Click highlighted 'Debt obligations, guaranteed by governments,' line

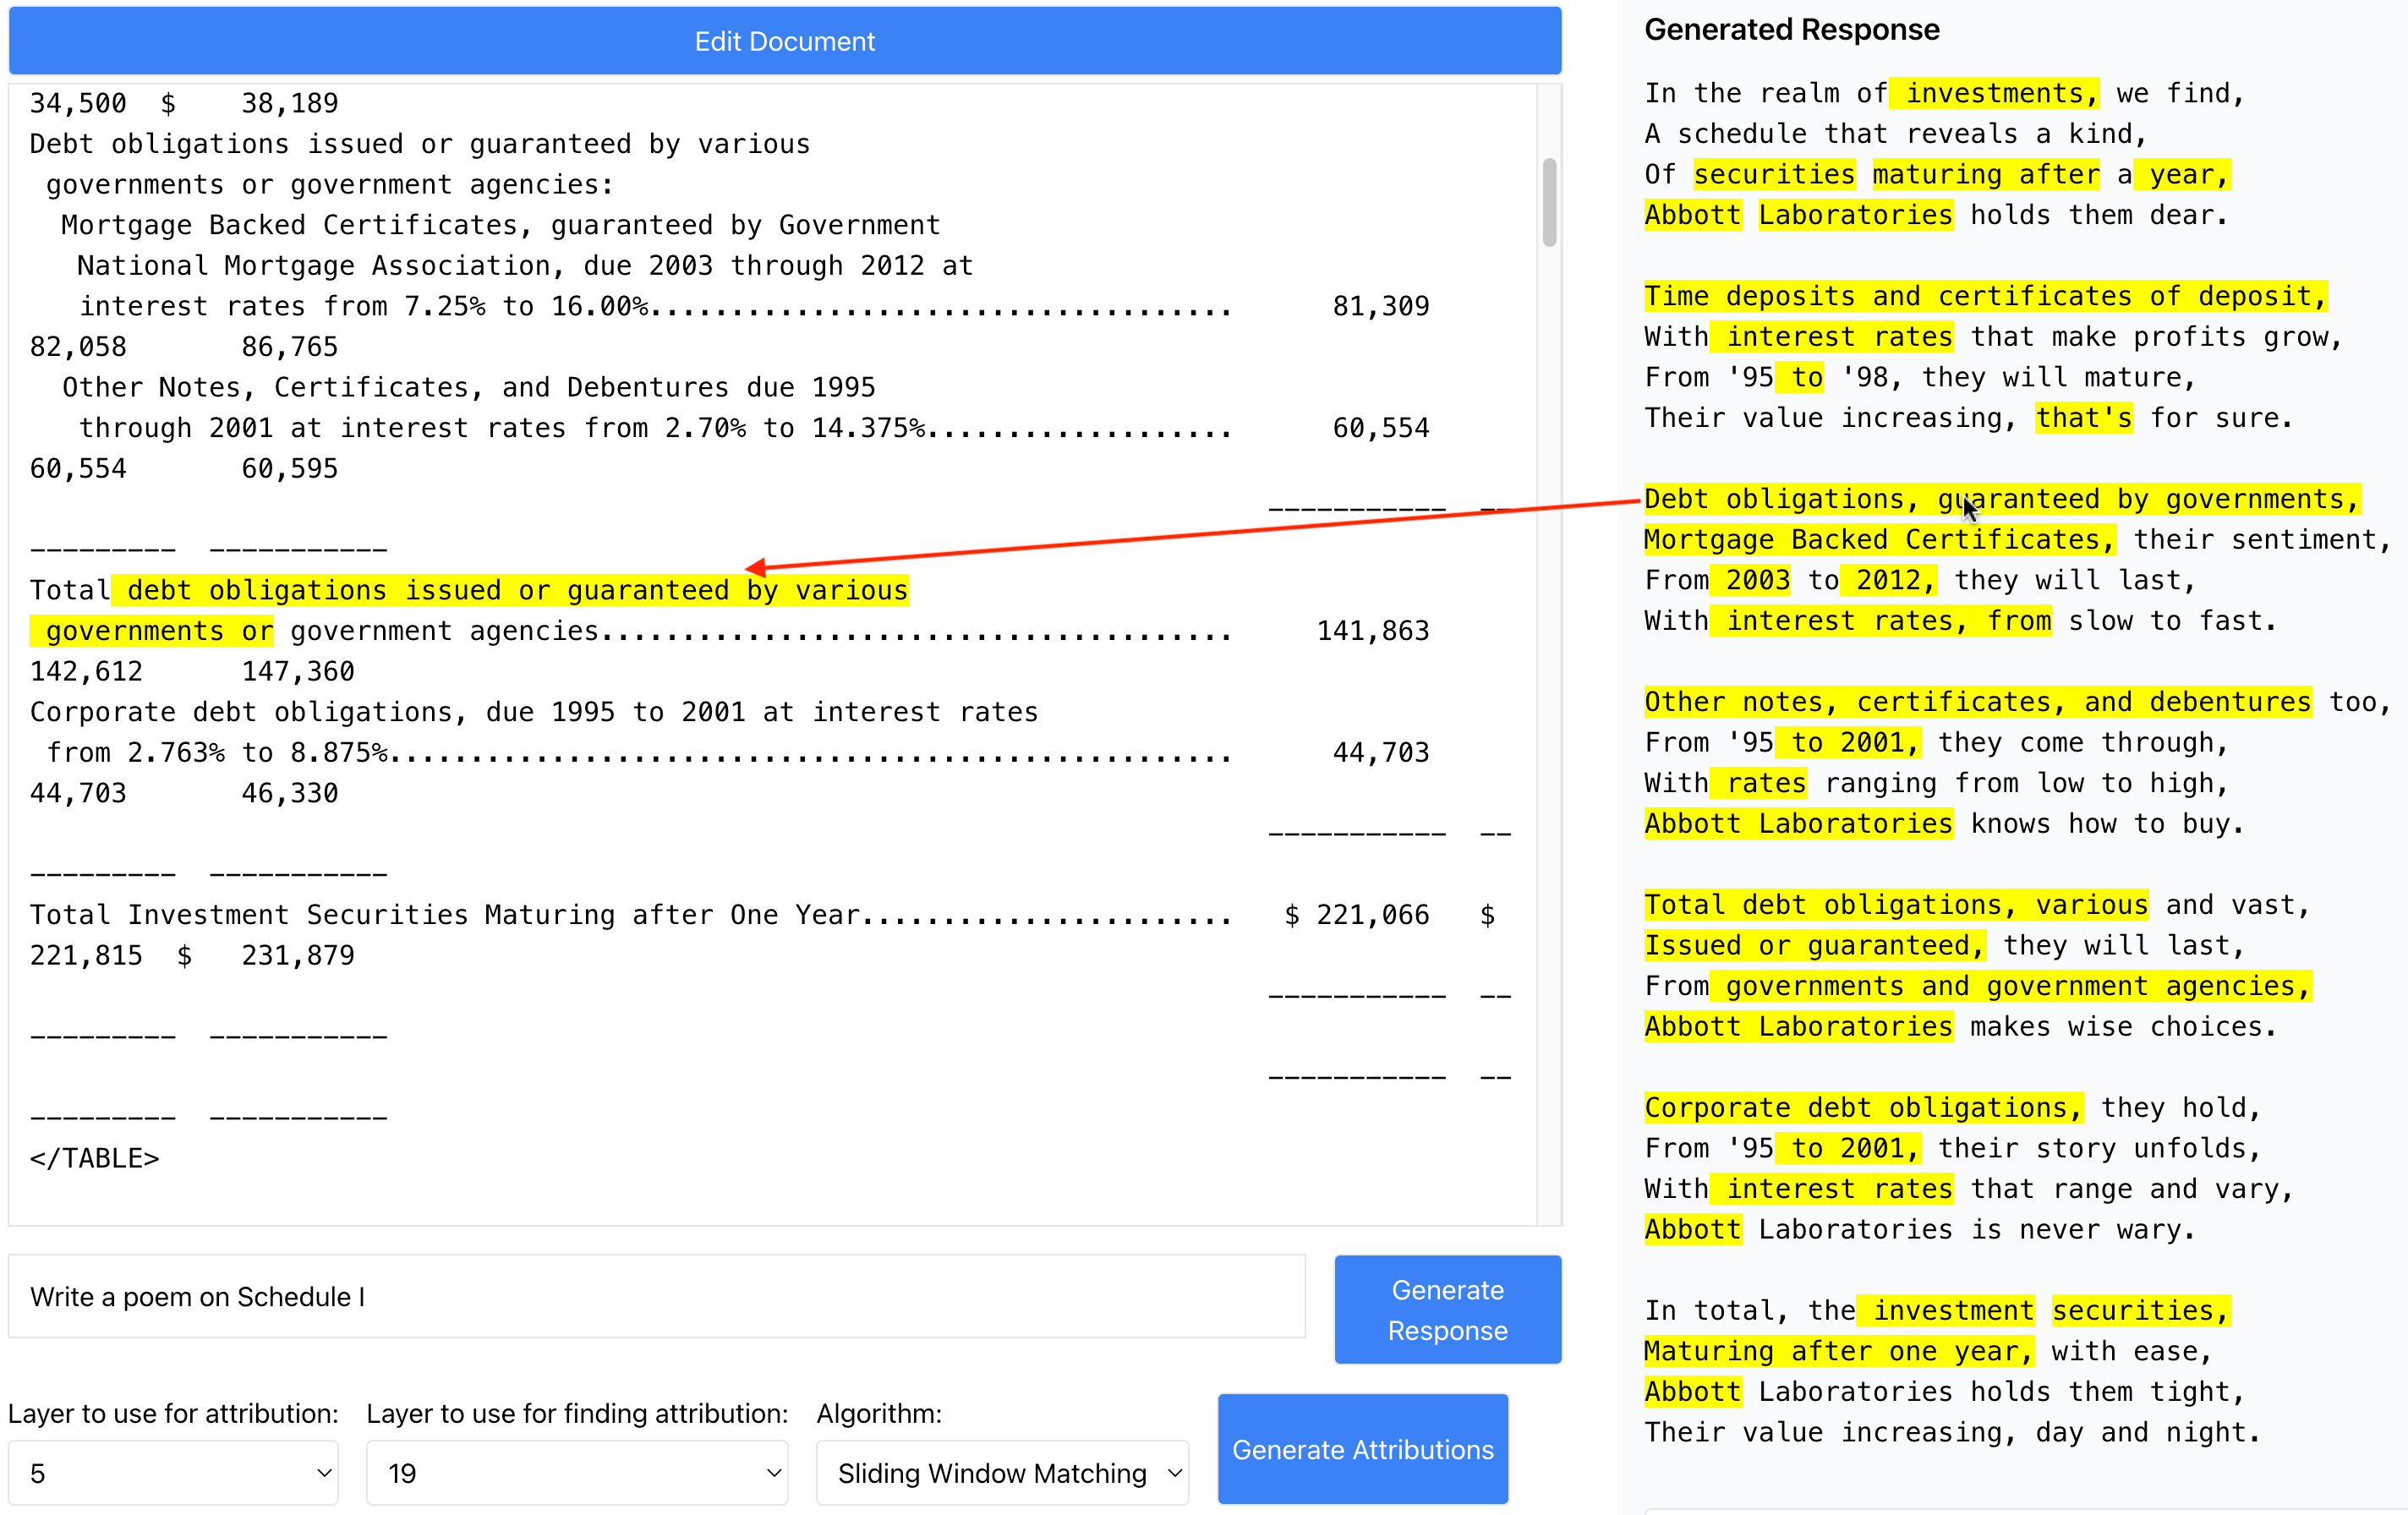2000,499
